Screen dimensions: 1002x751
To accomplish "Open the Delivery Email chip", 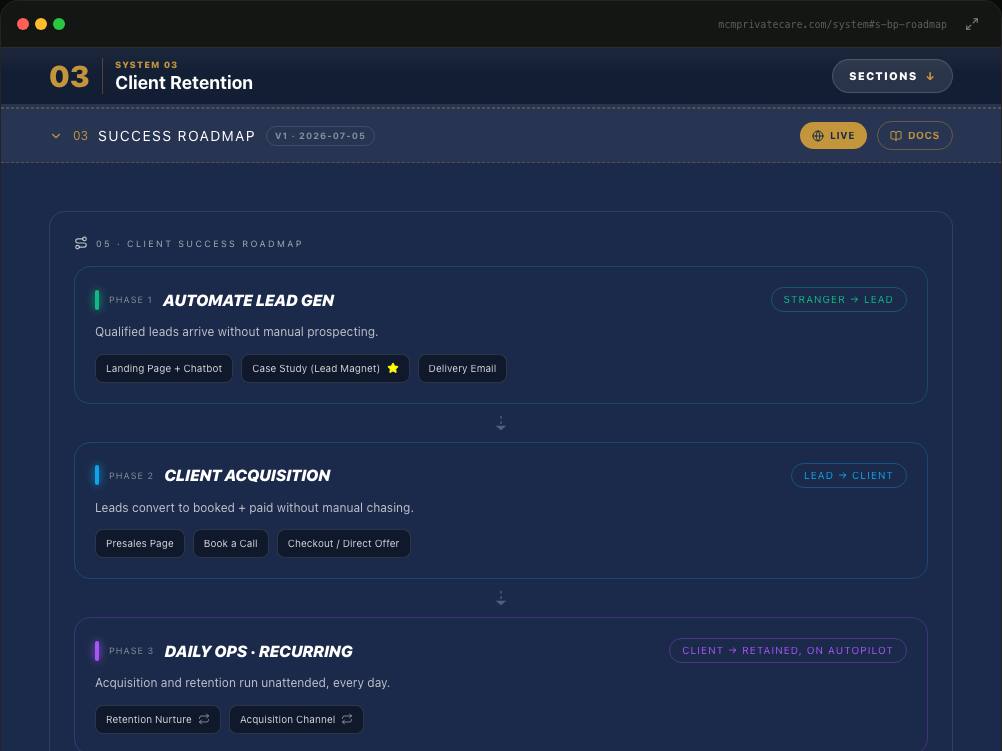I will 462,368.
